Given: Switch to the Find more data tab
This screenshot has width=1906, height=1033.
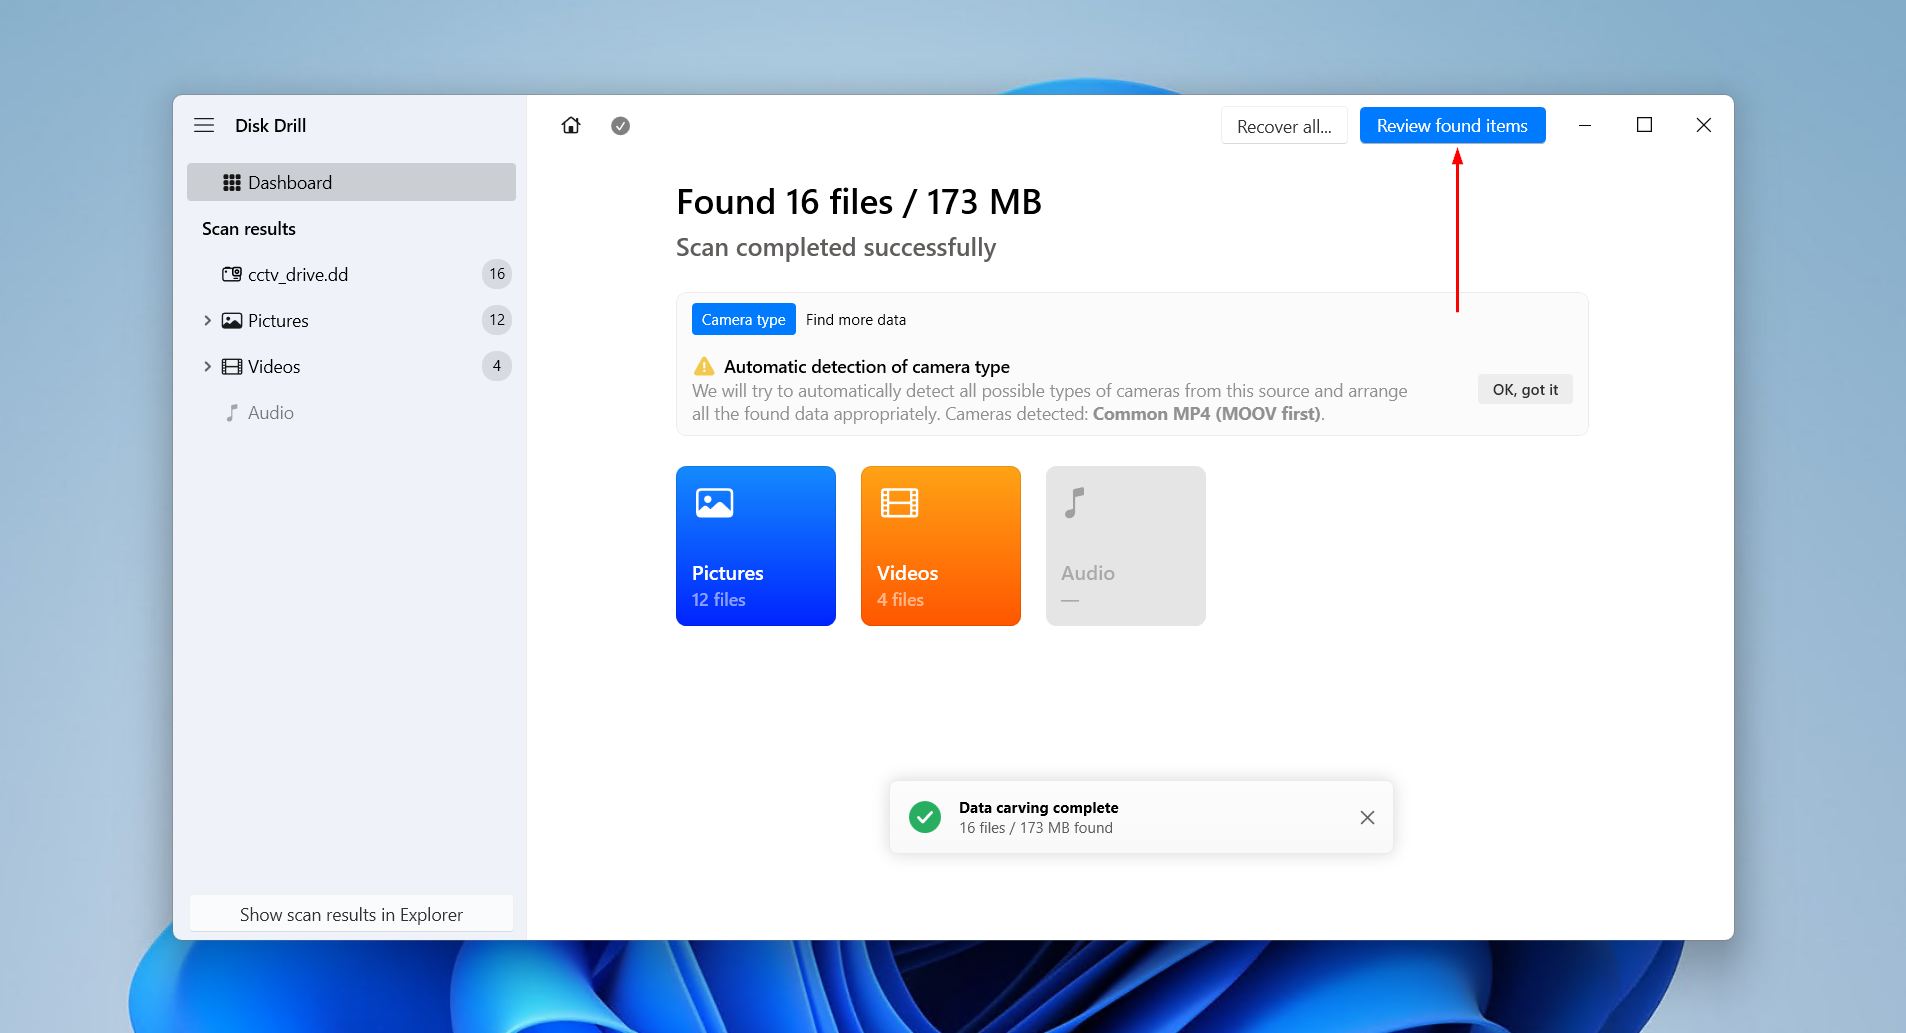Looking at the screenshot, I should (x=856, y=319).
